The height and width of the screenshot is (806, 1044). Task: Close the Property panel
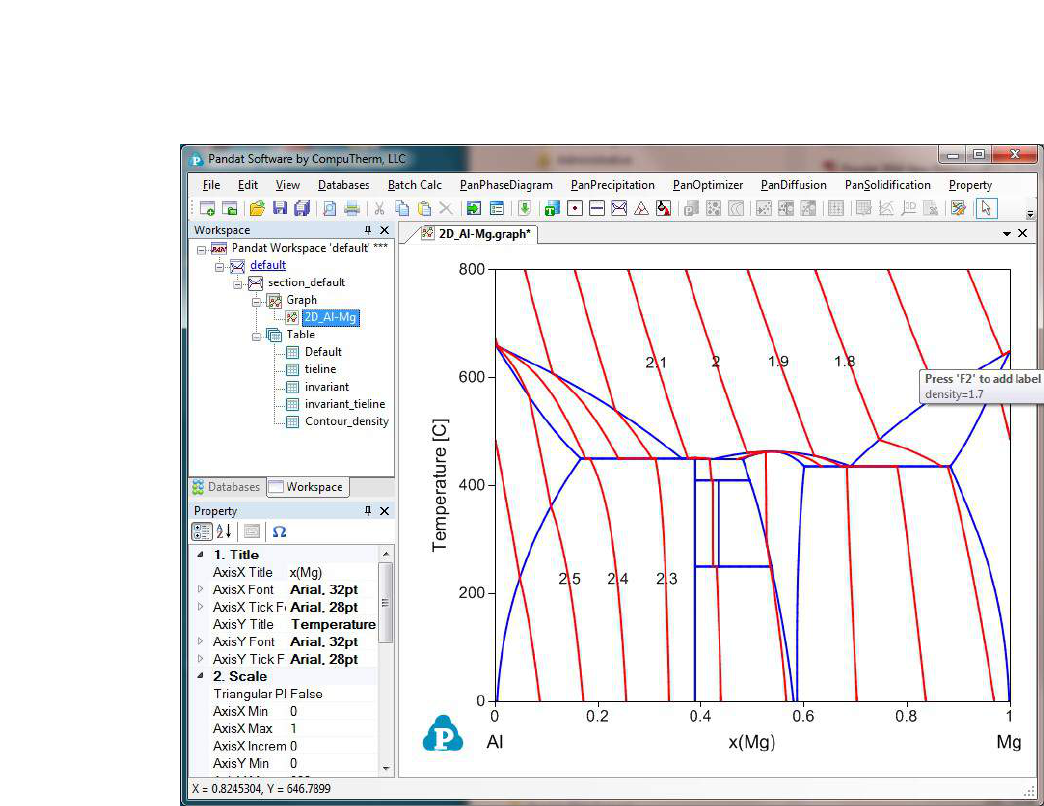(x=384, y=510)
